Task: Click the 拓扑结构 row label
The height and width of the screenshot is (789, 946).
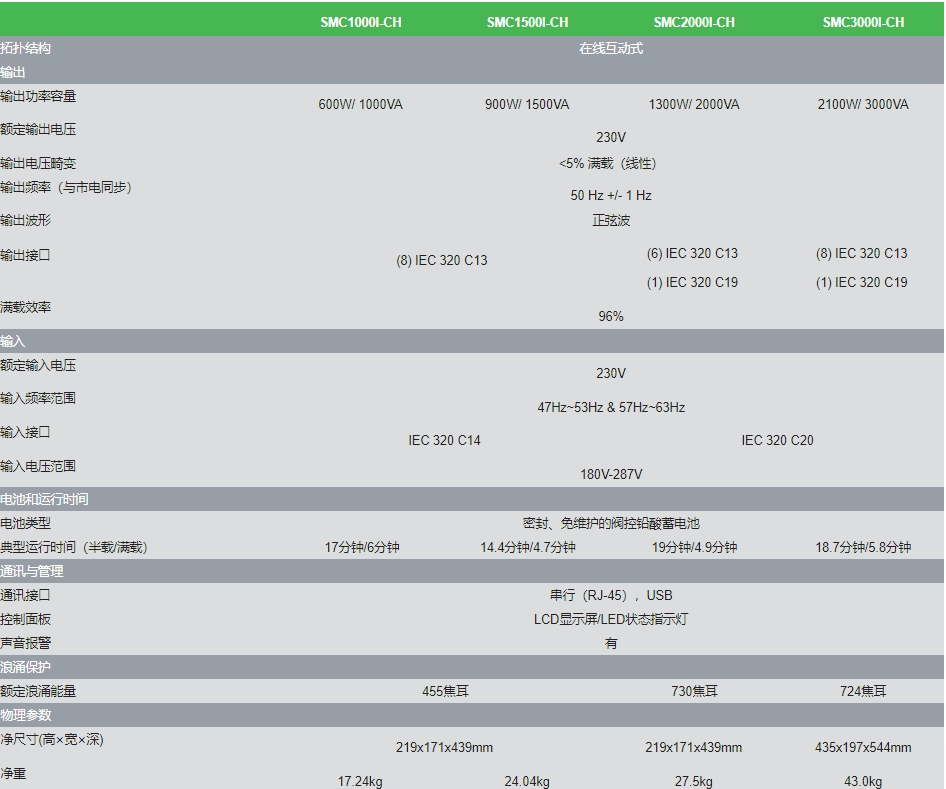Action: tap(26, 48)
